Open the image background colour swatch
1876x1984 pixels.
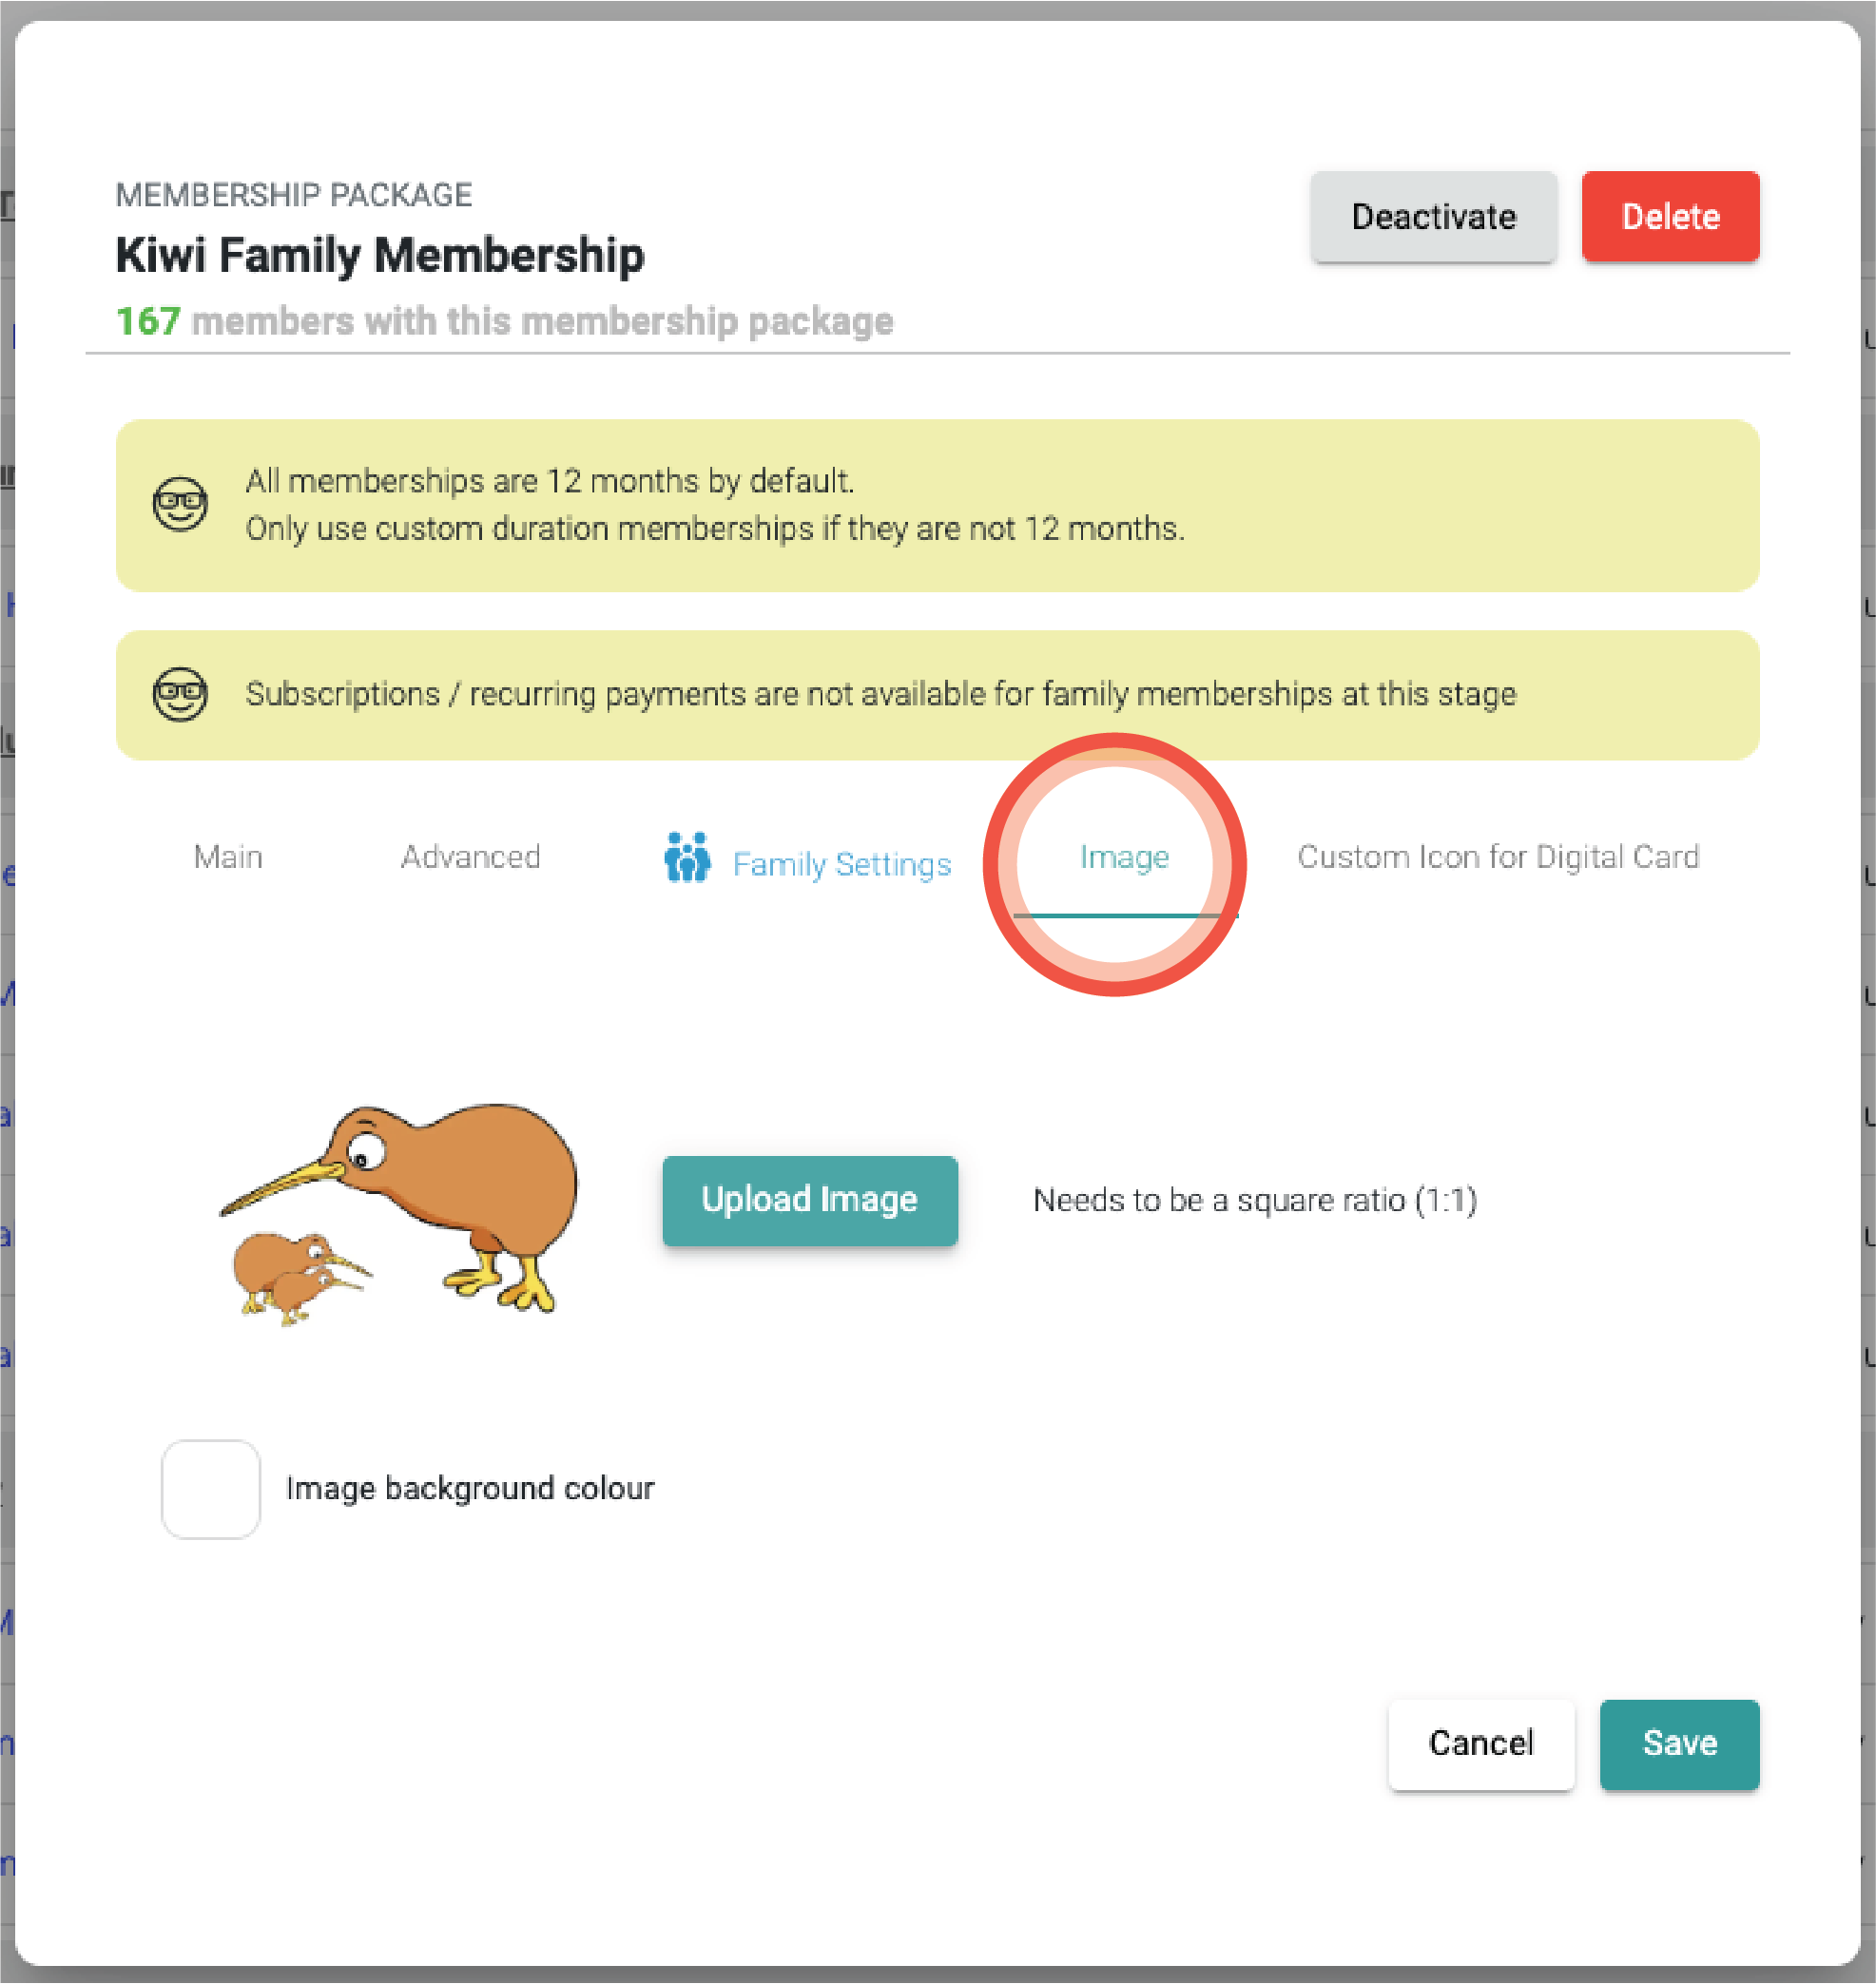210,1489
